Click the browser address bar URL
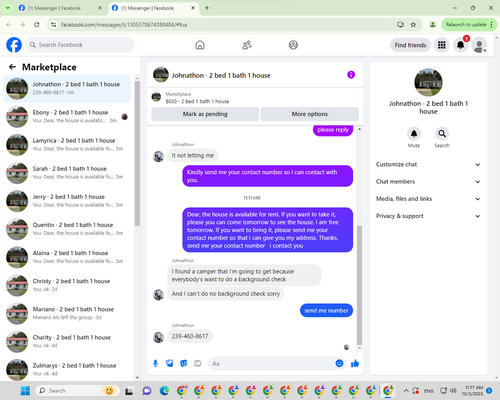500x400 pixels. pyautogui.click(x=124, y=25)
